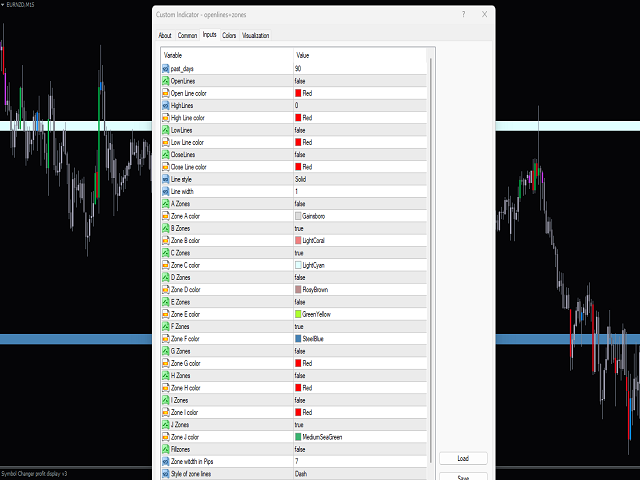Click the Close Line color variable icon
This screenshot has height=480, width=640.
coord(165,167)
